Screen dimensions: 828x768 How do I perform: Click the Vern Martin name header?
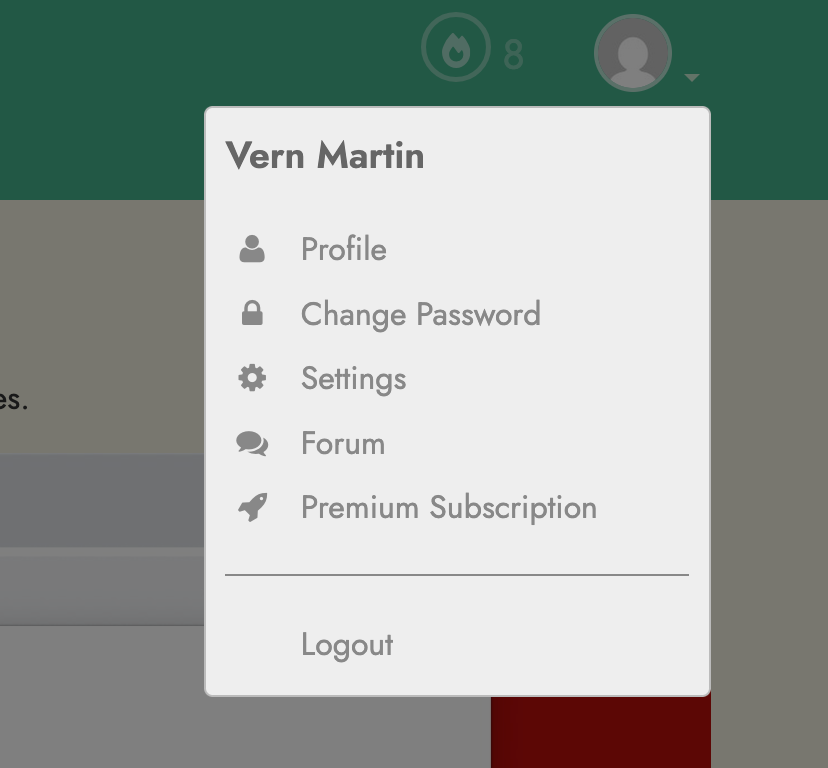click(325, 156)
